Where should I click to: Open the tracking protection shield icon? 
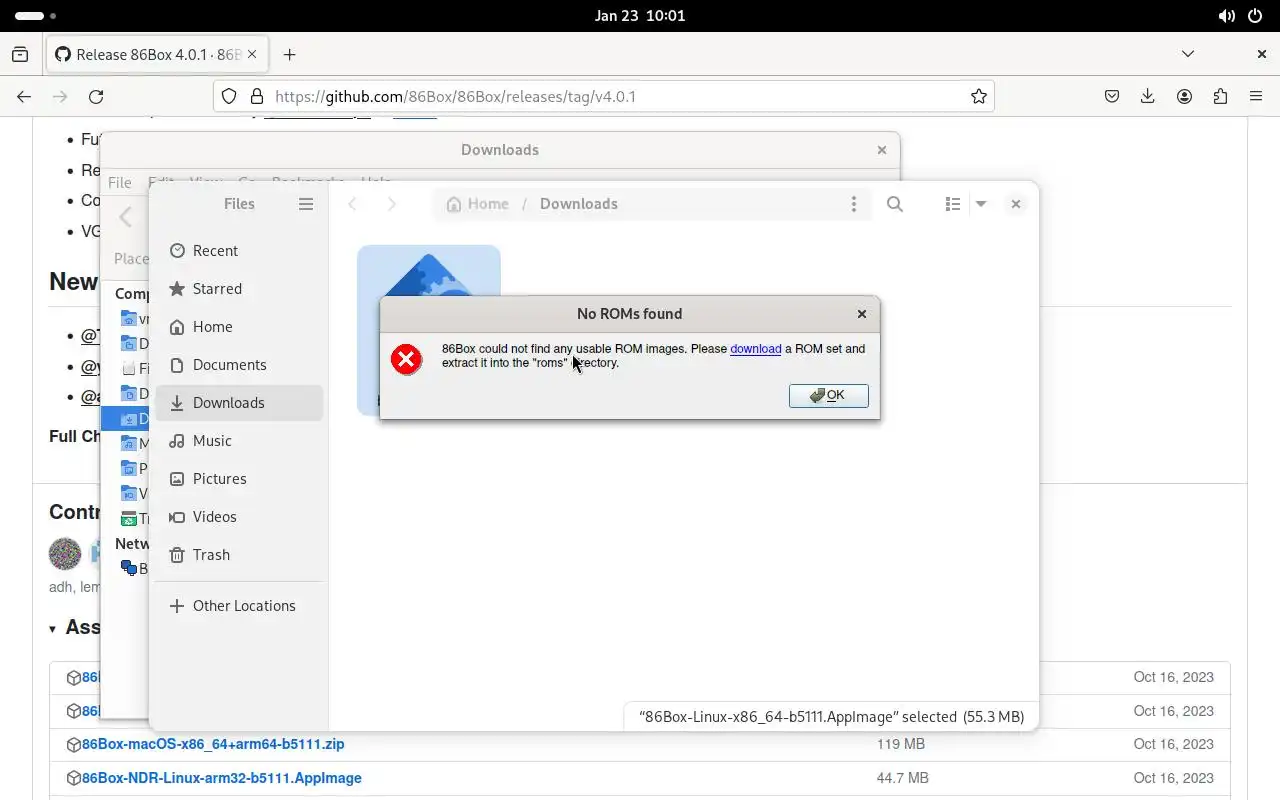click(229, 97)
